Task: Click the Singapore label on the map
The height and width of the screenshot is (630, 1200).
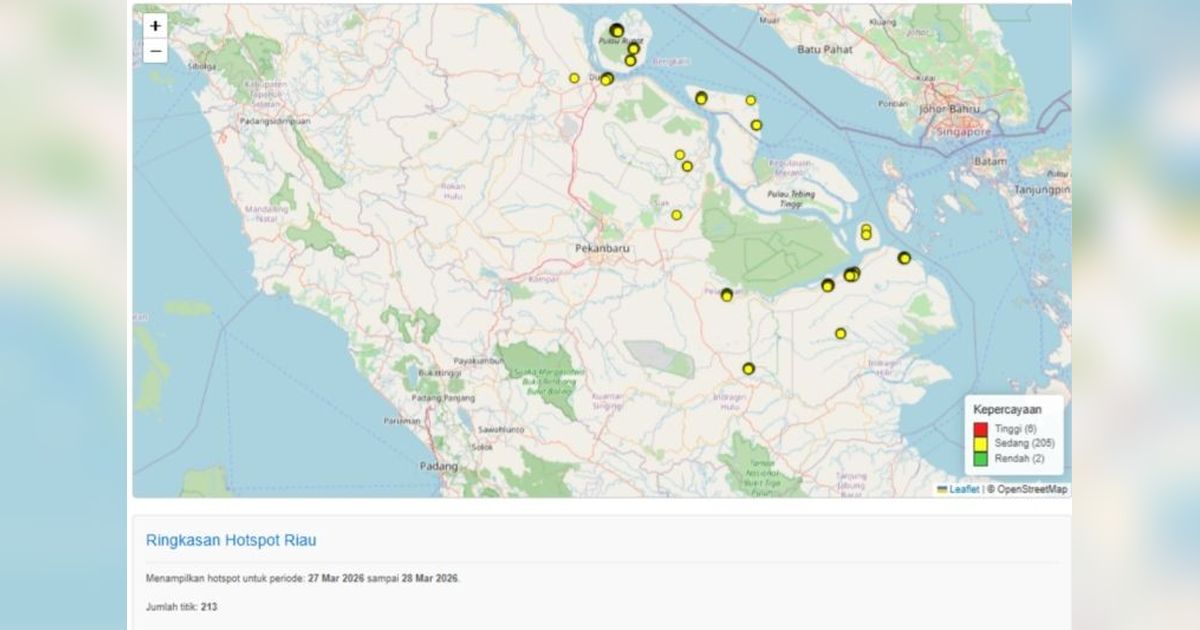Action: (963, 132)
